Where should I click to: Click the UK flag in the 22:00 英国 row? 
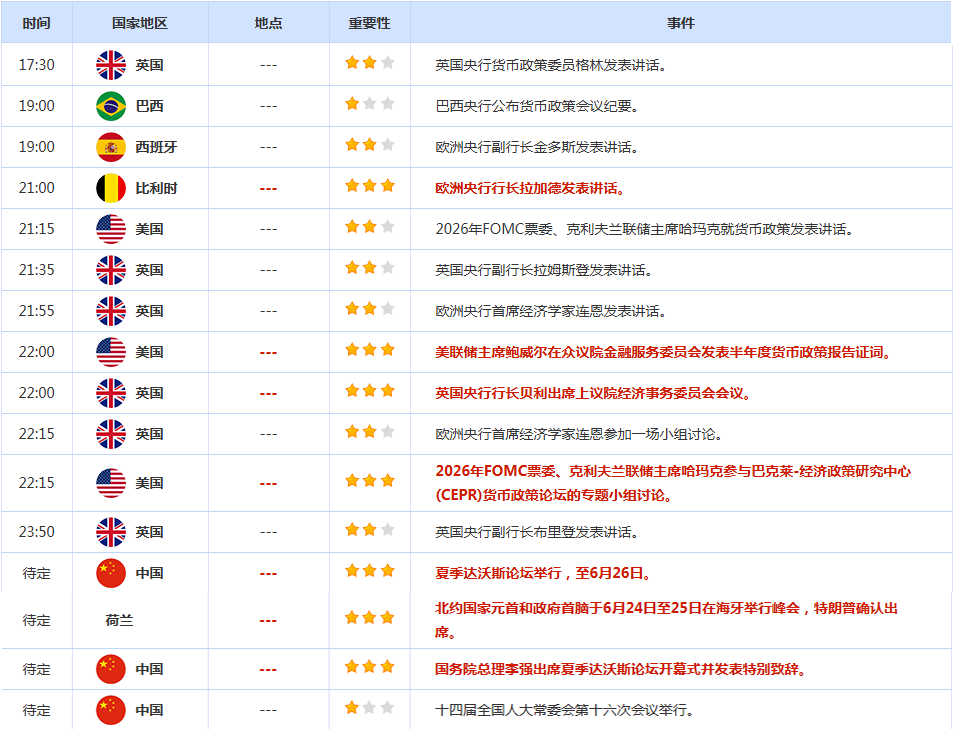[111, 393]
